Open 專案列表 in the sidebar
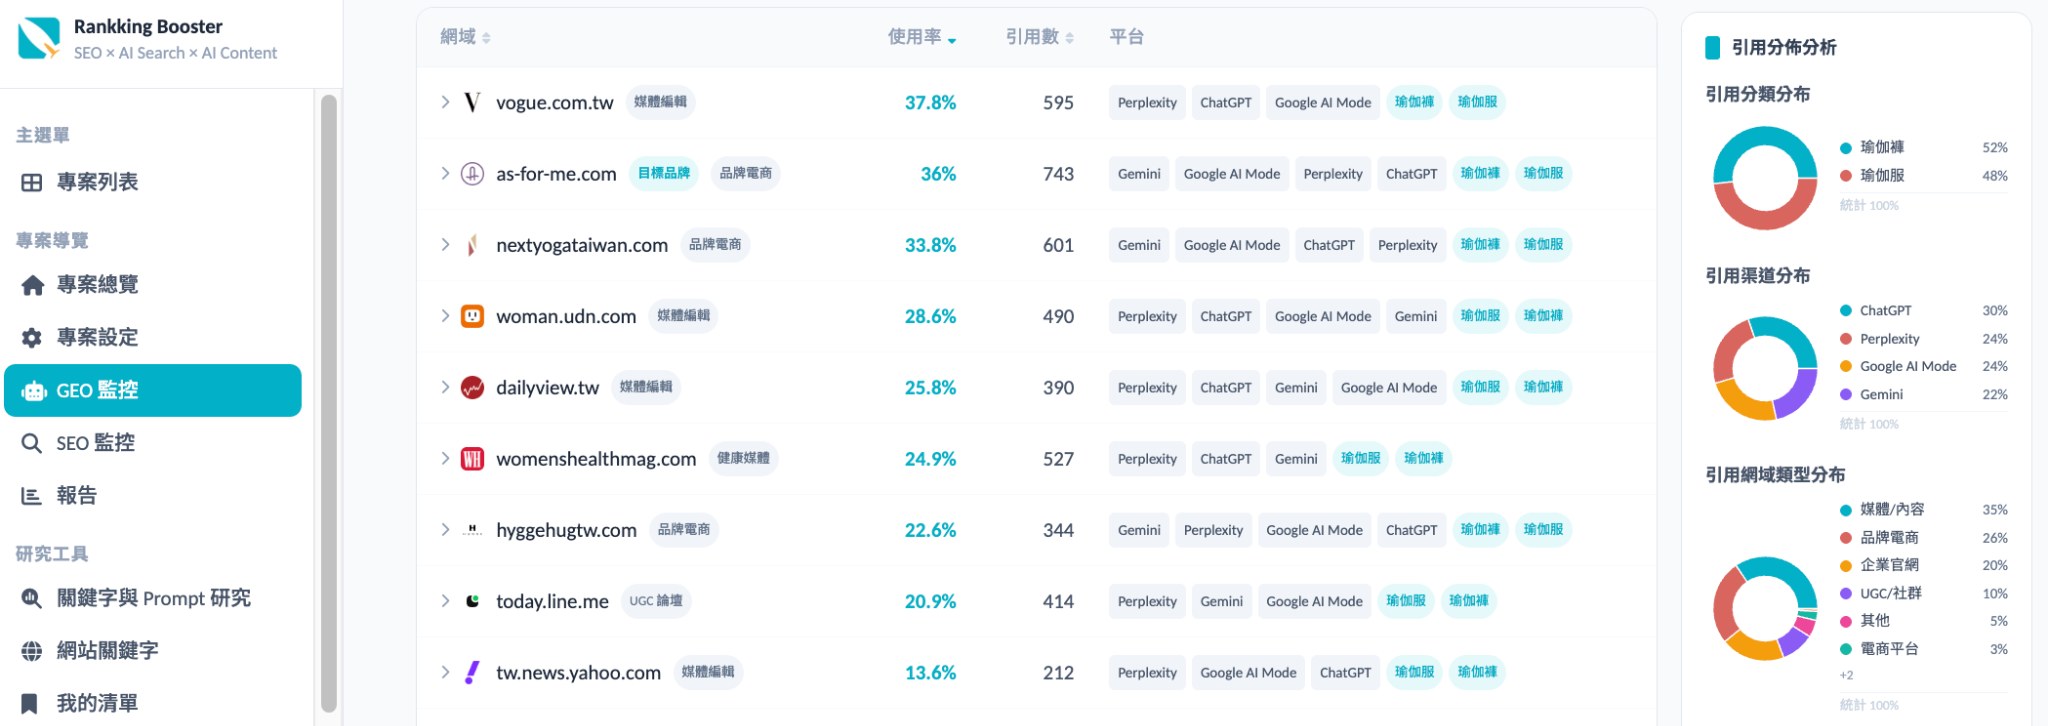Image resolution: width=2048 pixels, height=726 pixels. click(x=153, y=182)
